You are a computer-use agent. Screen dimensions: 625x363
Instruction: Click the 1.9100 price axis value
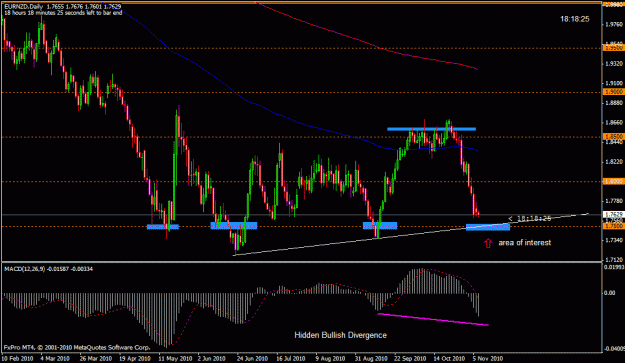pyautogui.click(x=614, y=84)
